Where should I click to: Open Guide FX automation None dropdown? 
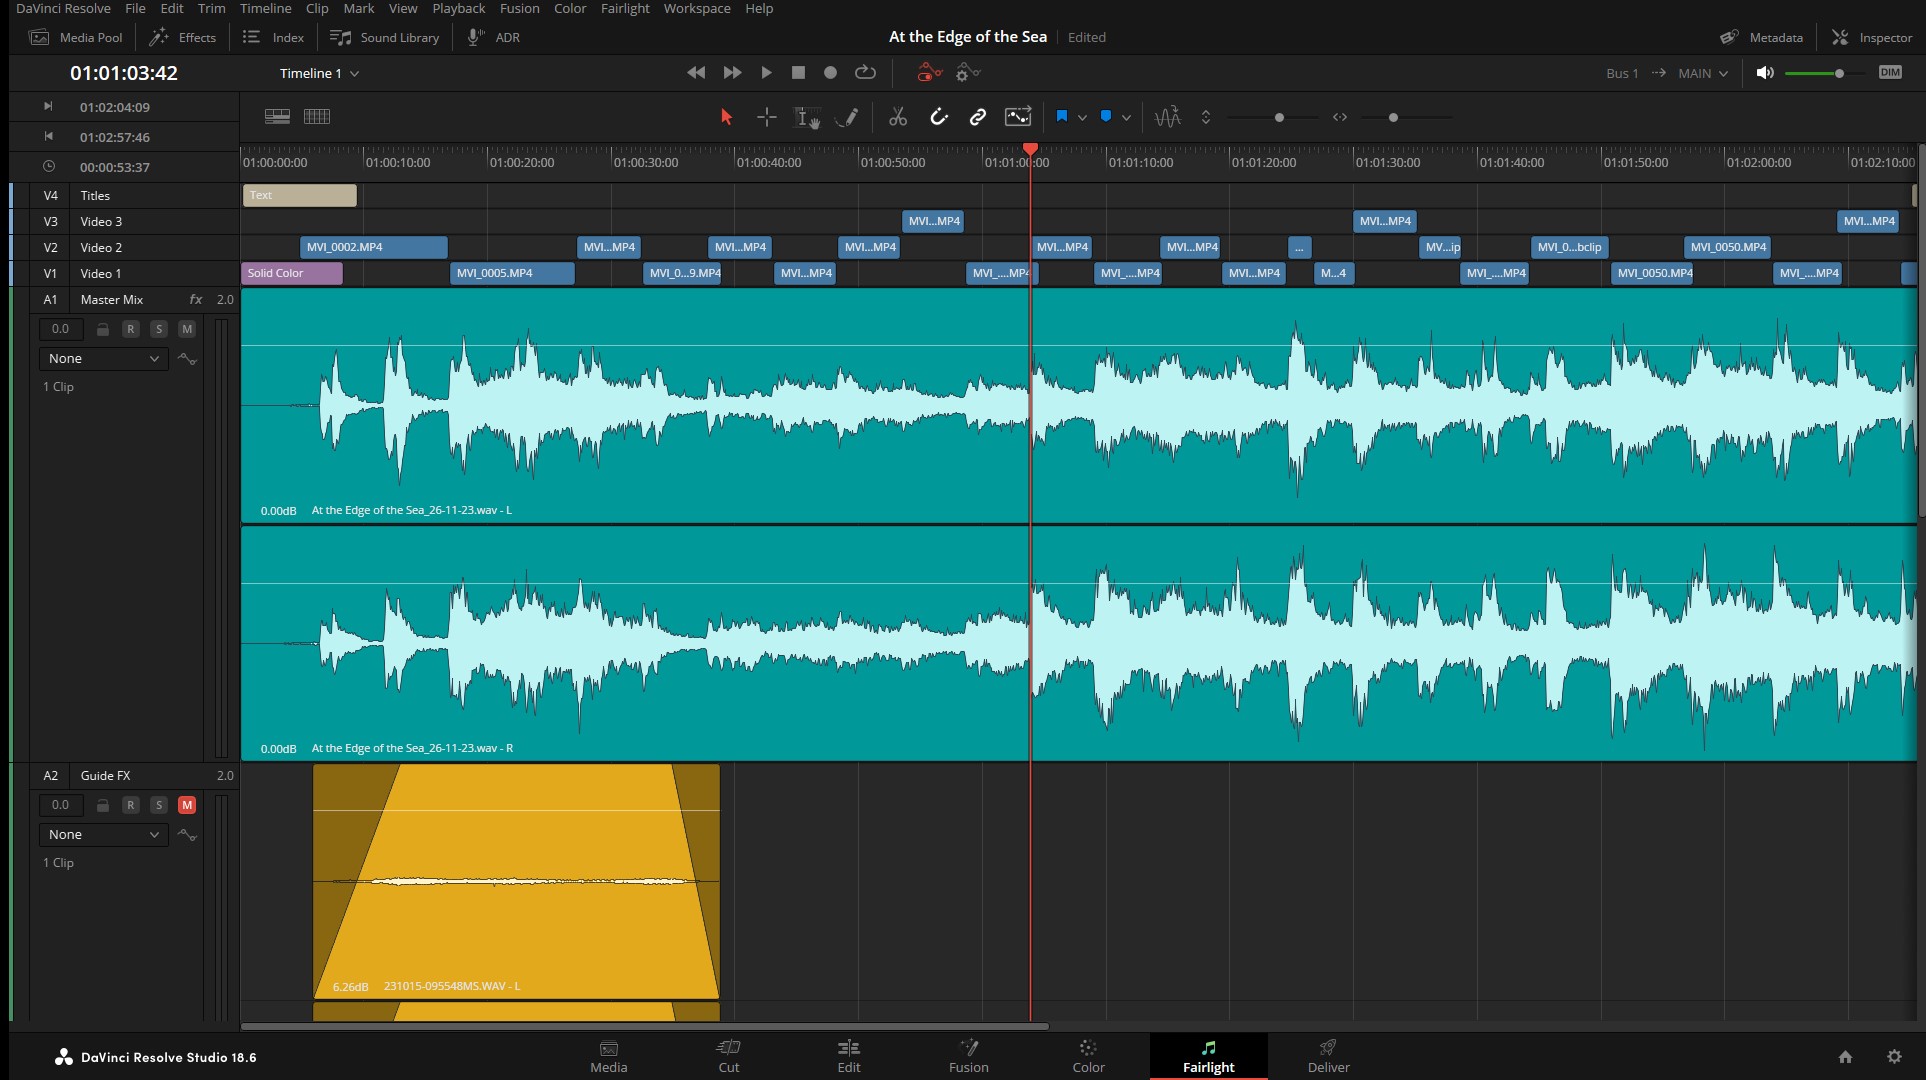pos(103,834)
